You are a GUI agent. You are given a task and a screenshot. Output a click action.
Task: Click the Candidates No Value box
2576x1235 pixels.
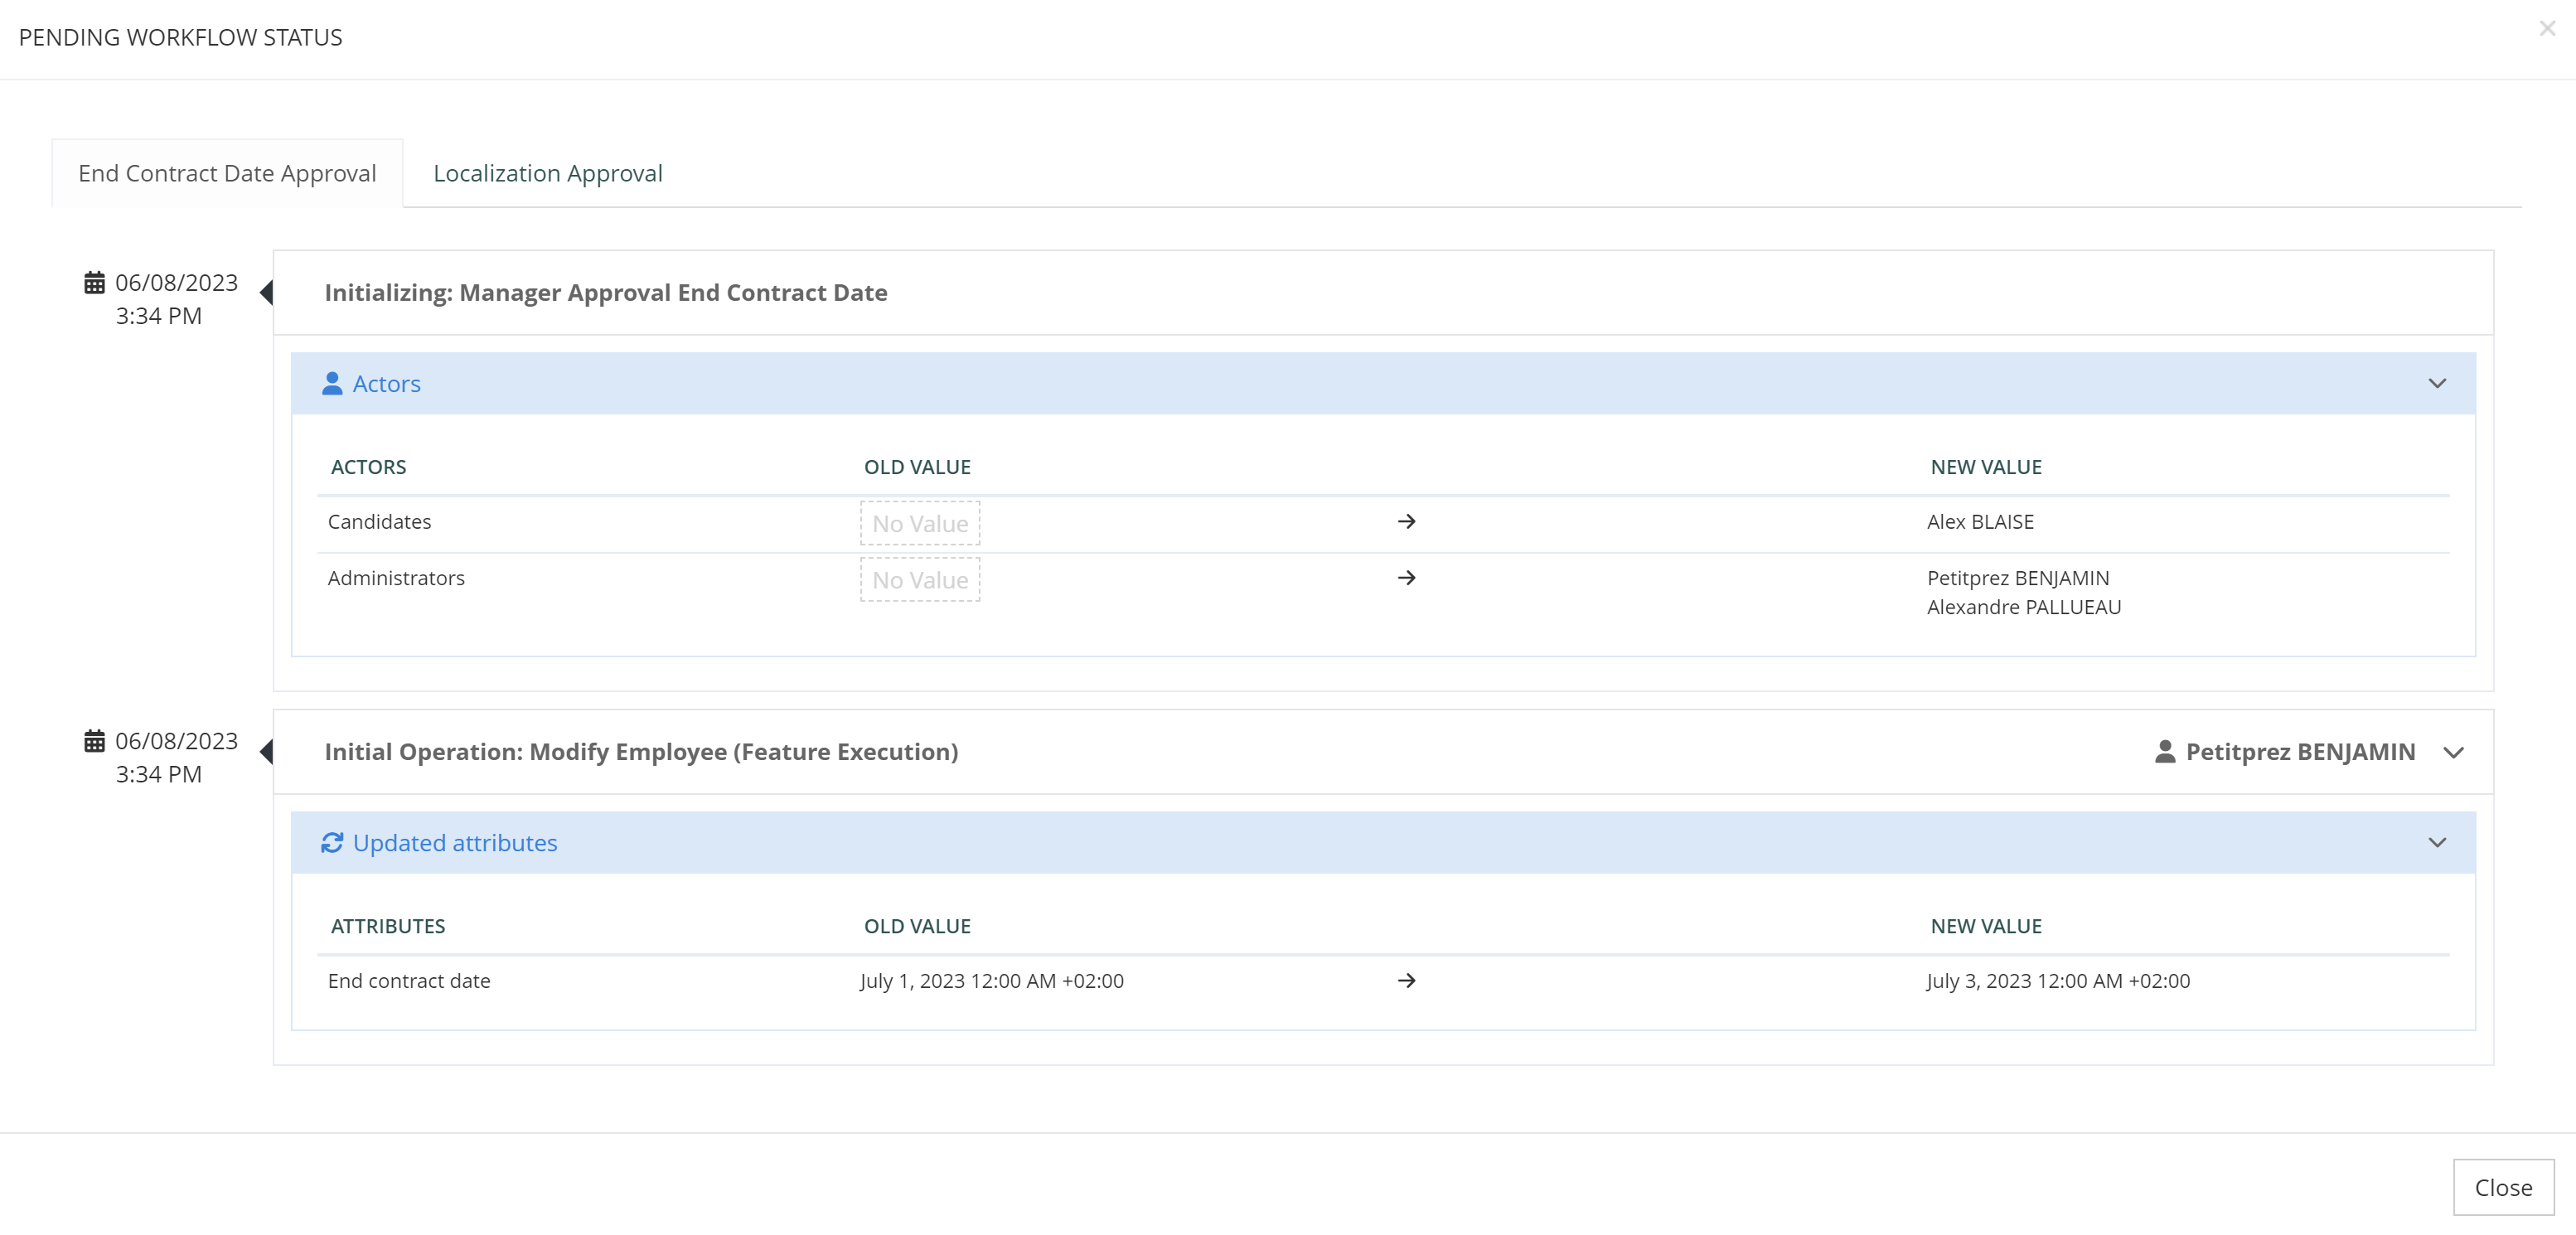tap(919, 524)
